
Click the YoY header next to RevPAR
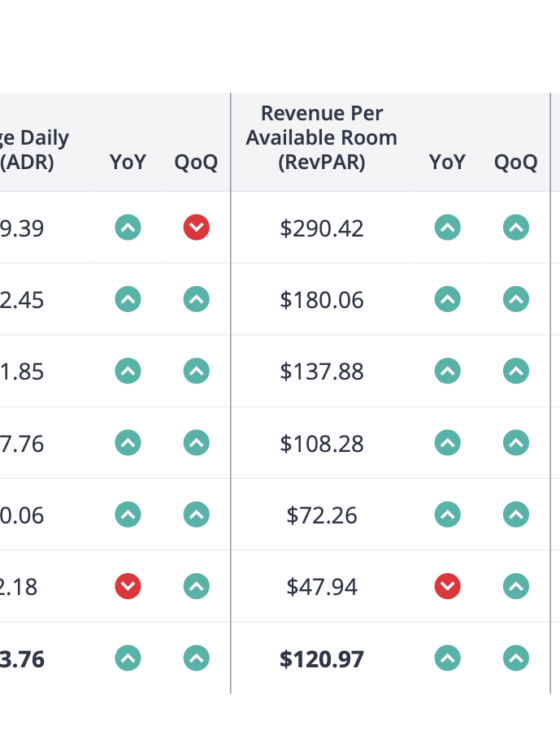447,162
